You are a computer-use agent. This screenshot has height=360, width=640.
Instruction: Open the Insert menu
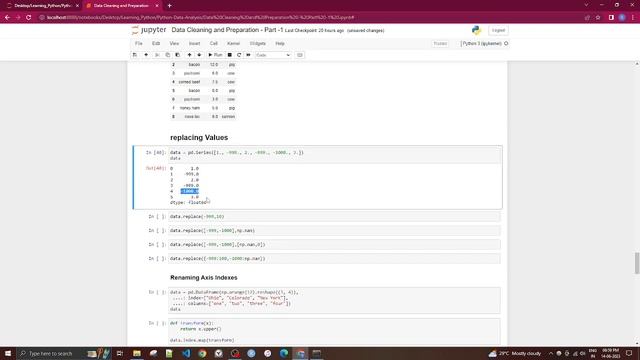pyautogui.click(x=194, y=43)
